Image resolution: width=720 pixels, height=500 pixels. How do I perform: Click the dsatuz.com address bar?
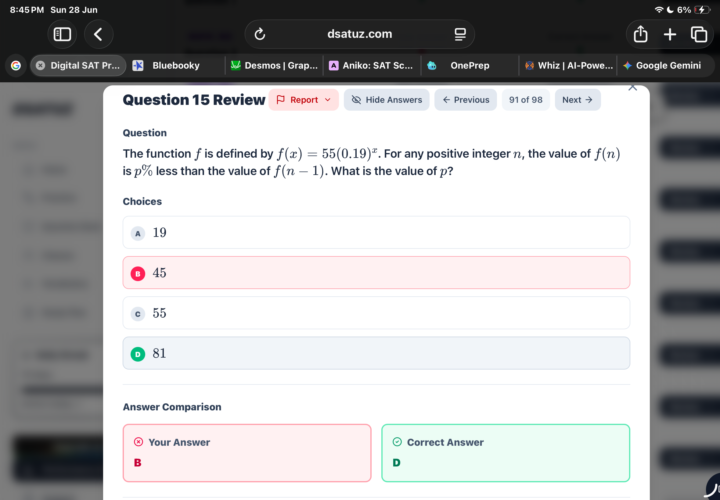(360, 34)
